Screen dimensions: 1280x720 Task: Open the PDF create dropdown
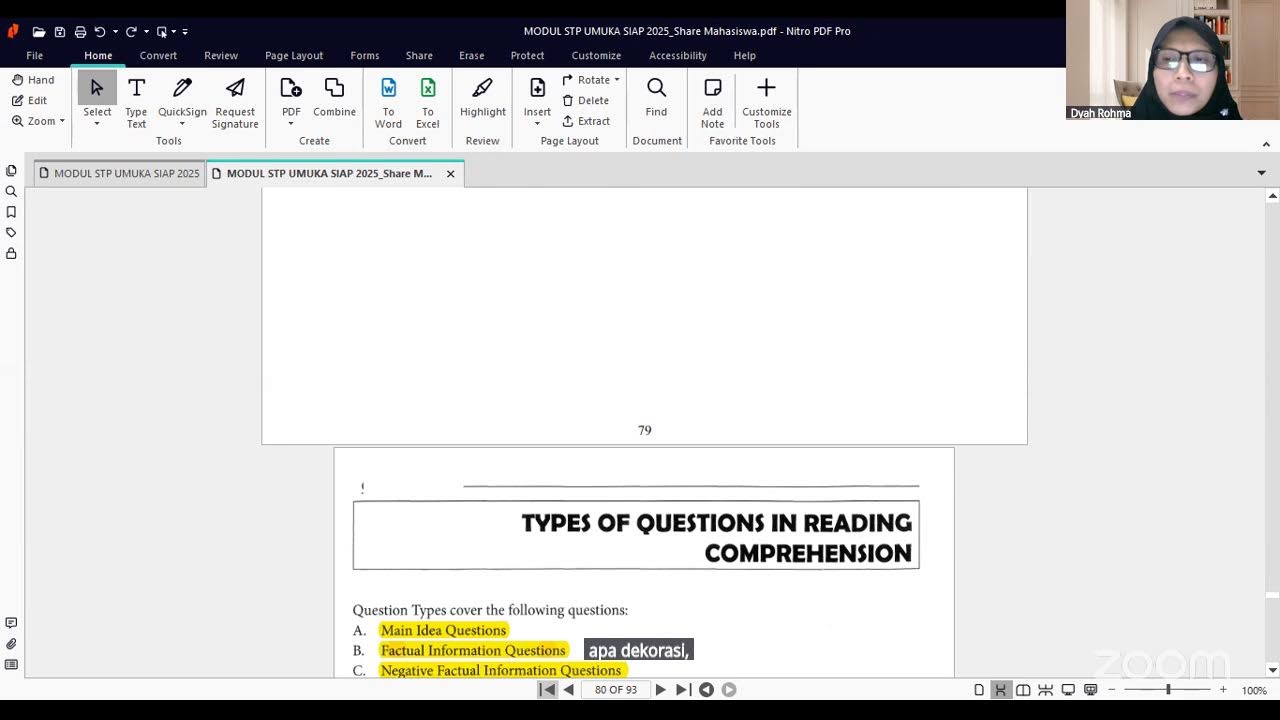click(x=291, y=124)
